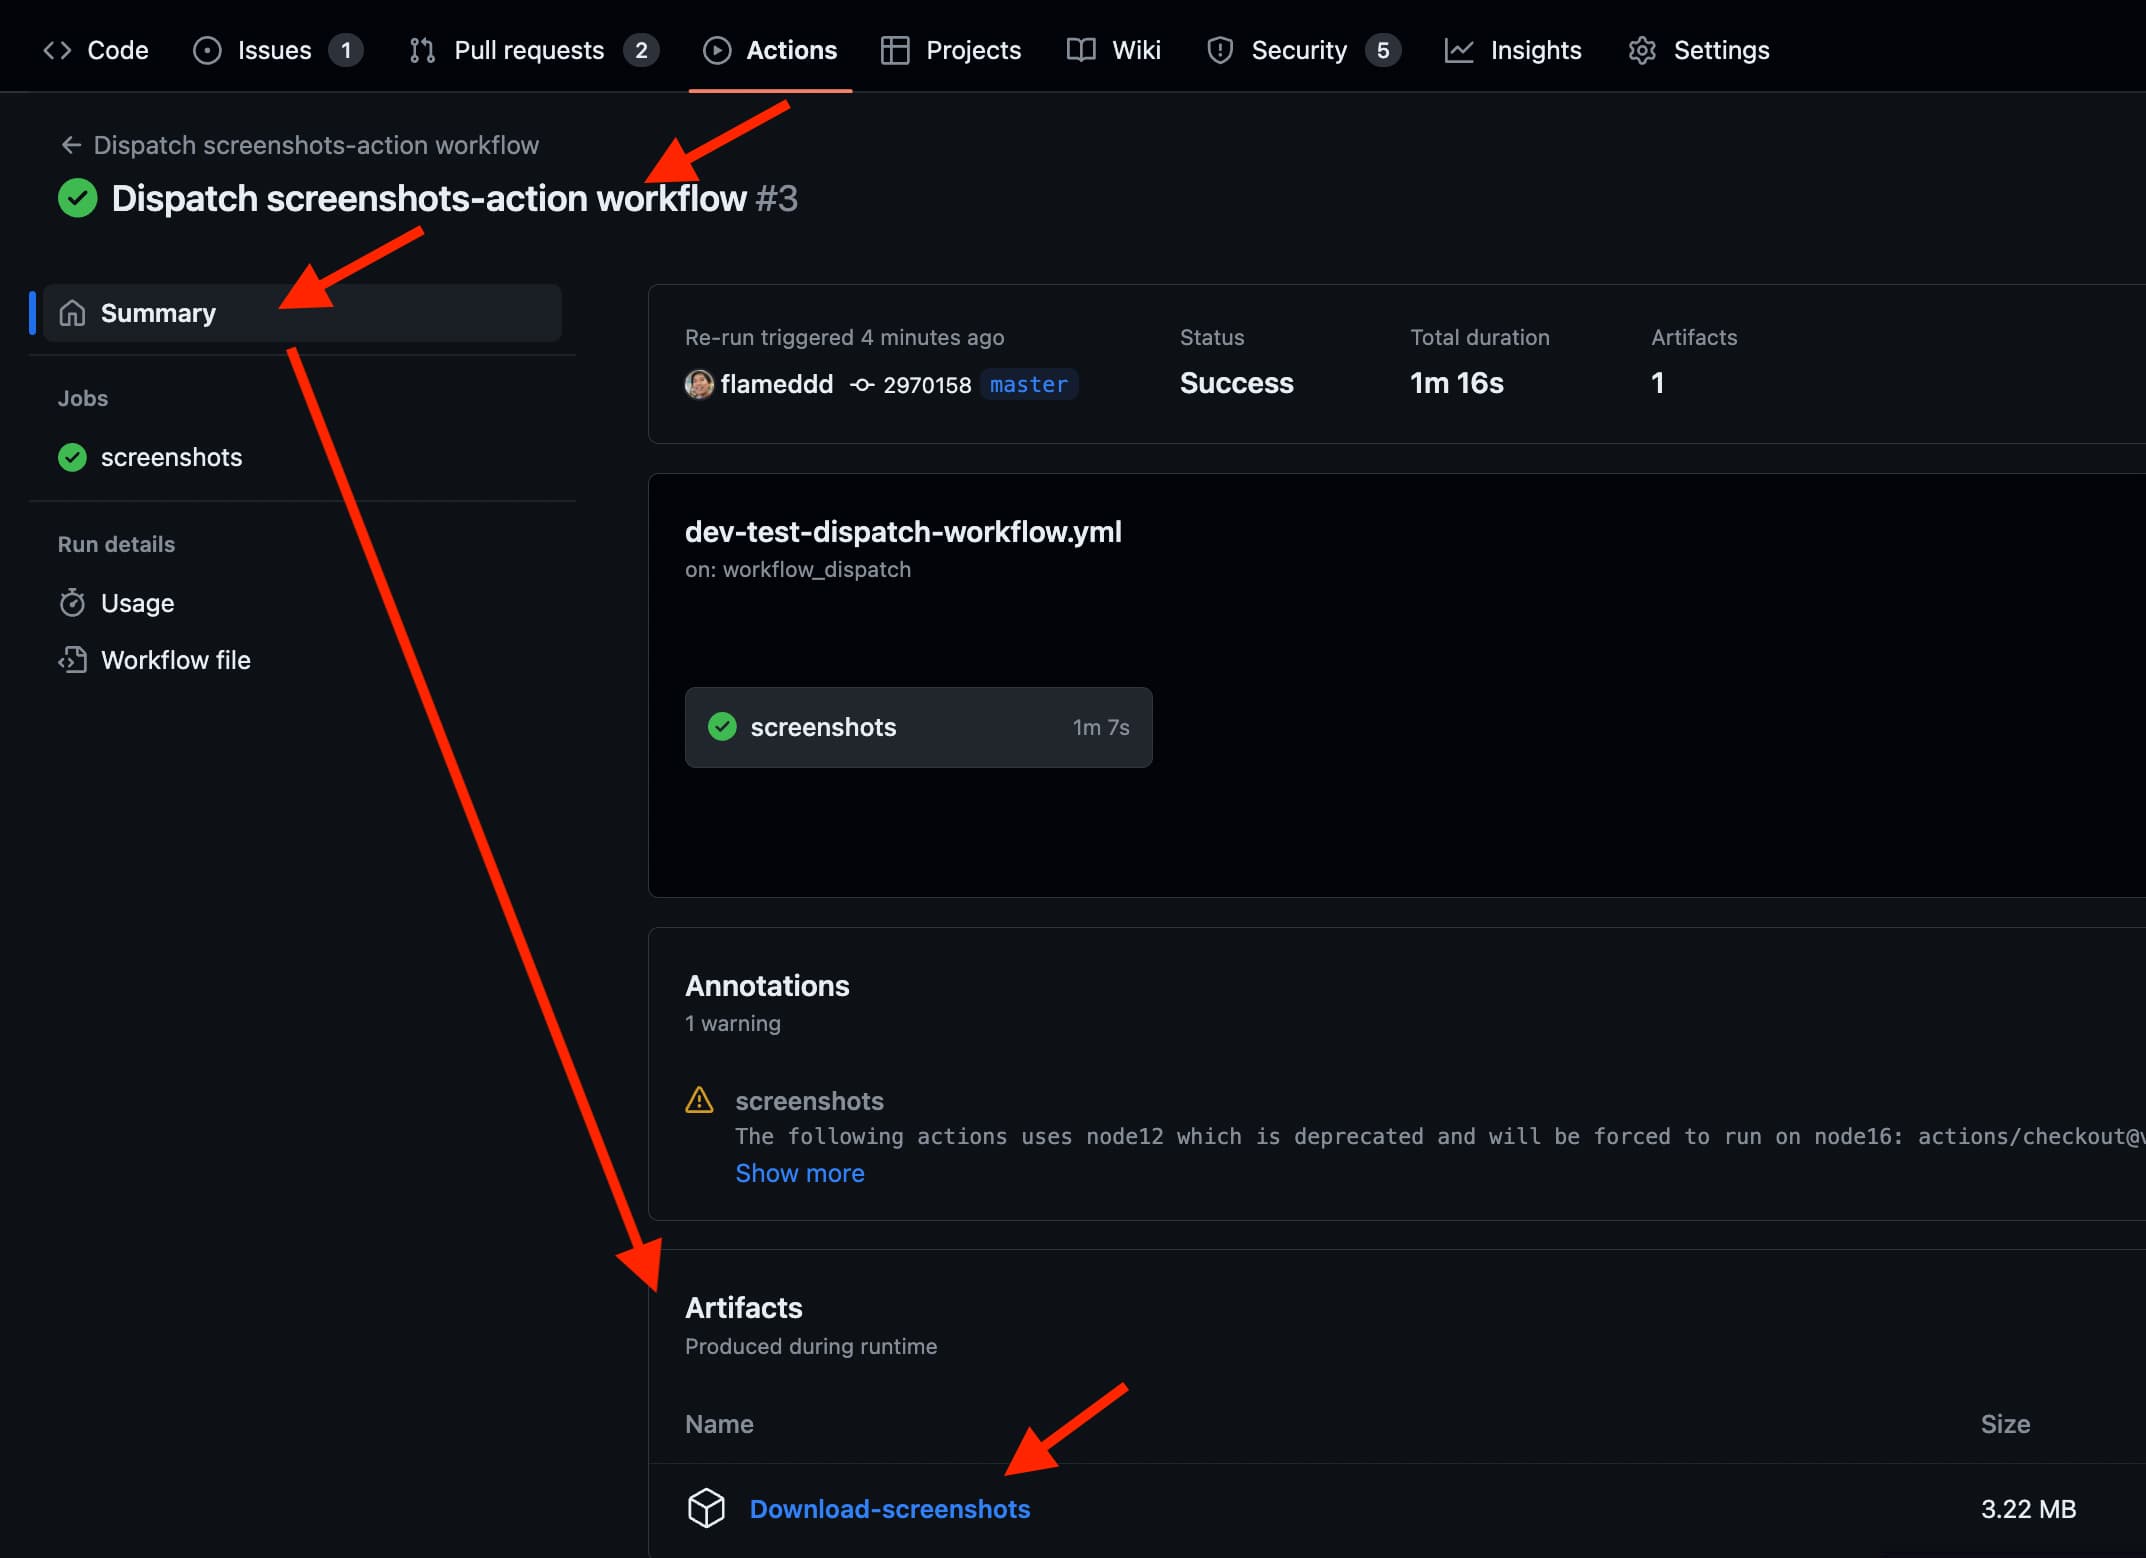
Task: Expand annotation with Show more
Action: coord(799,1173)
